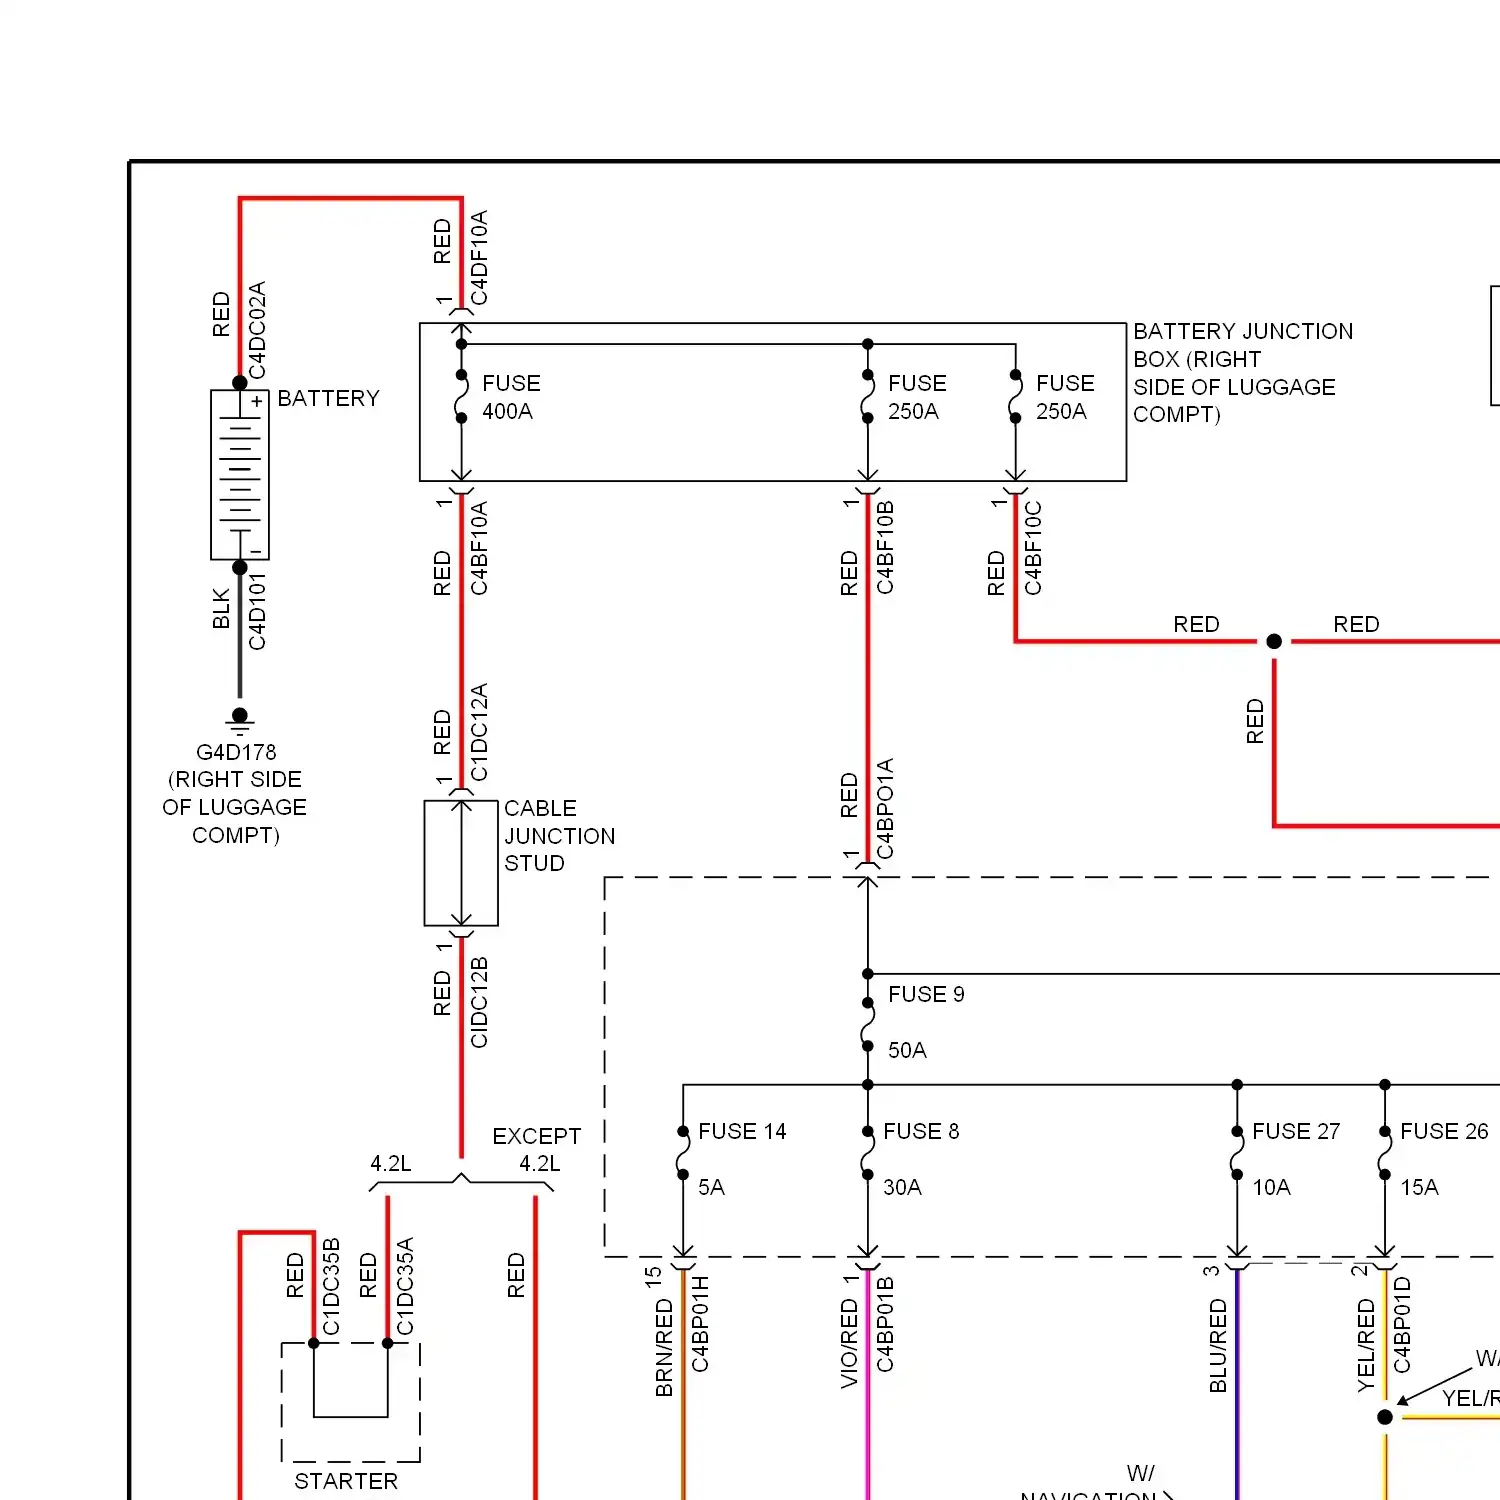Select the C4BP01D connector label
Screen dimensions: 1500x1500
pos(1402,1324)
